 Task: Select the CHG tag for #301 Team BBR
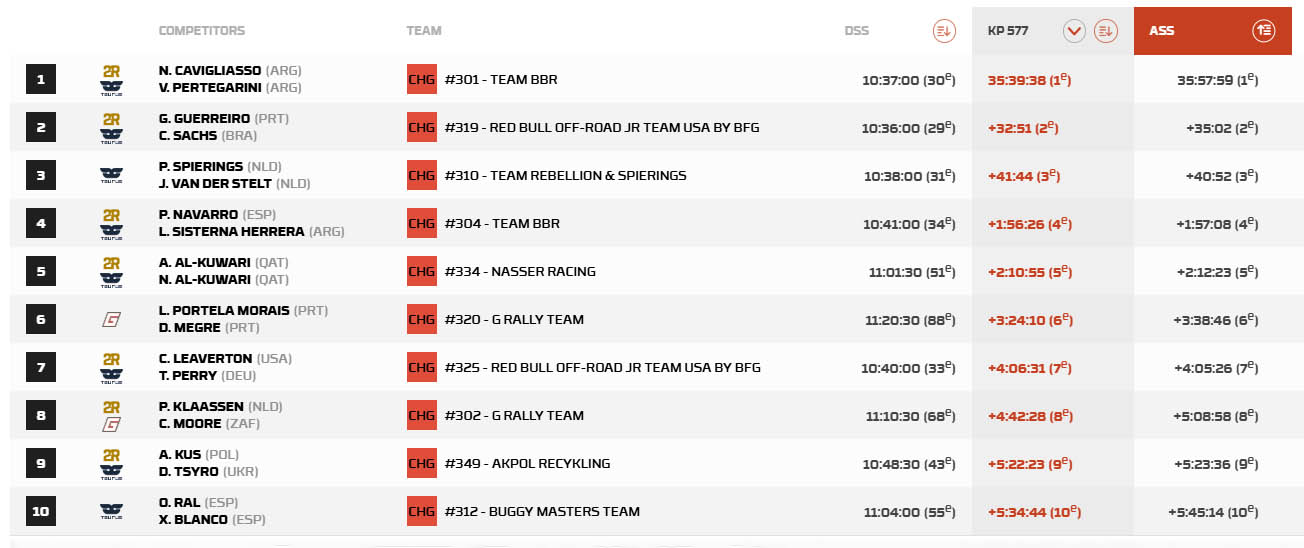pos(422,80)
